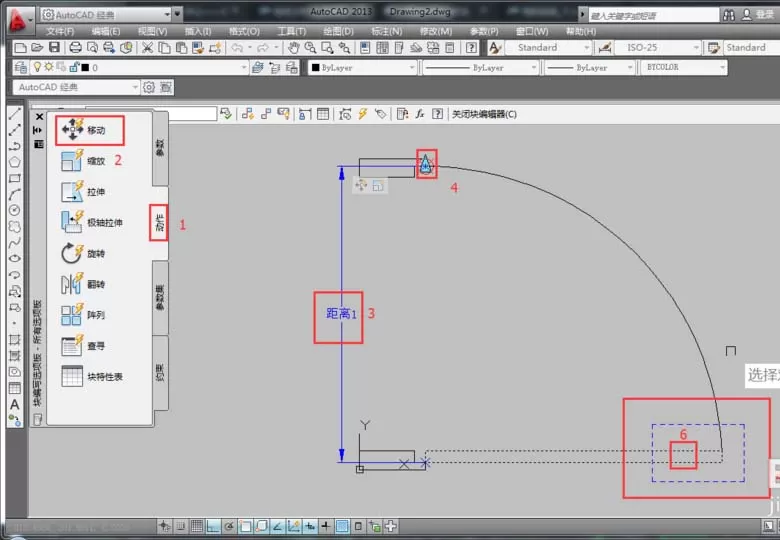This screenshot has height=540, width=780.
Task: Click the keyword search input field
Action: tap(653, 15)
